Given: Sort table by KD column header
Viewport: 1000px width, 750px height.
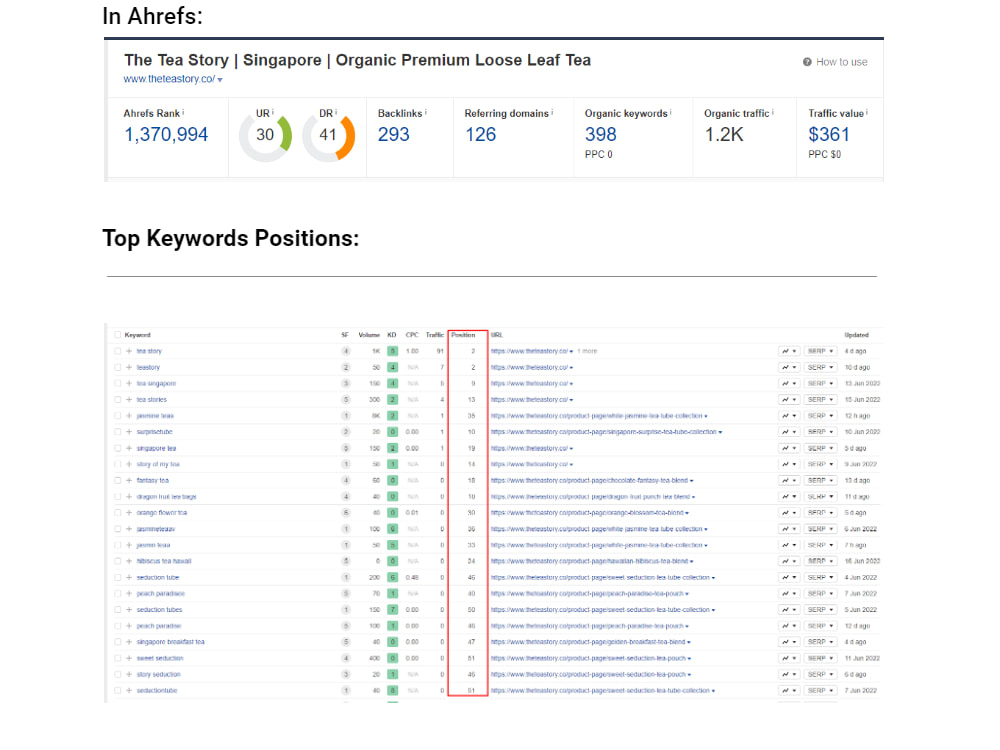Looking at the screenshot, I should click(x=392, y=335).
